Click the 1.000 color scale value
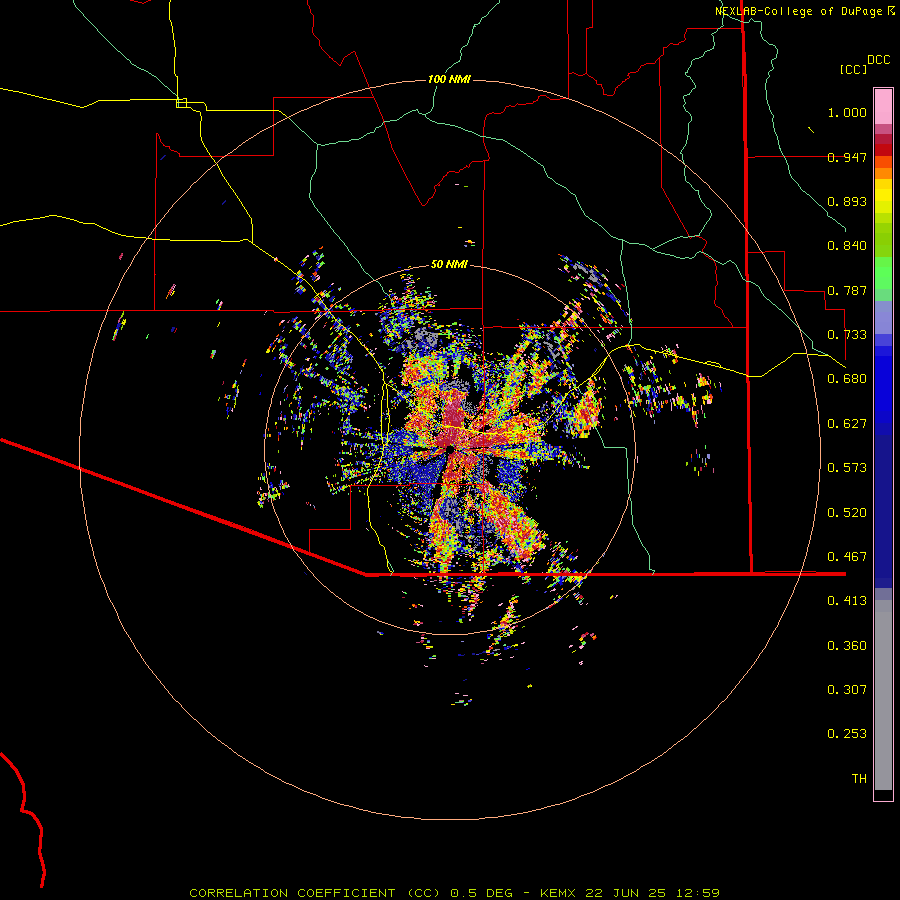This screenshot has height=900, width=900. point(847,112)
